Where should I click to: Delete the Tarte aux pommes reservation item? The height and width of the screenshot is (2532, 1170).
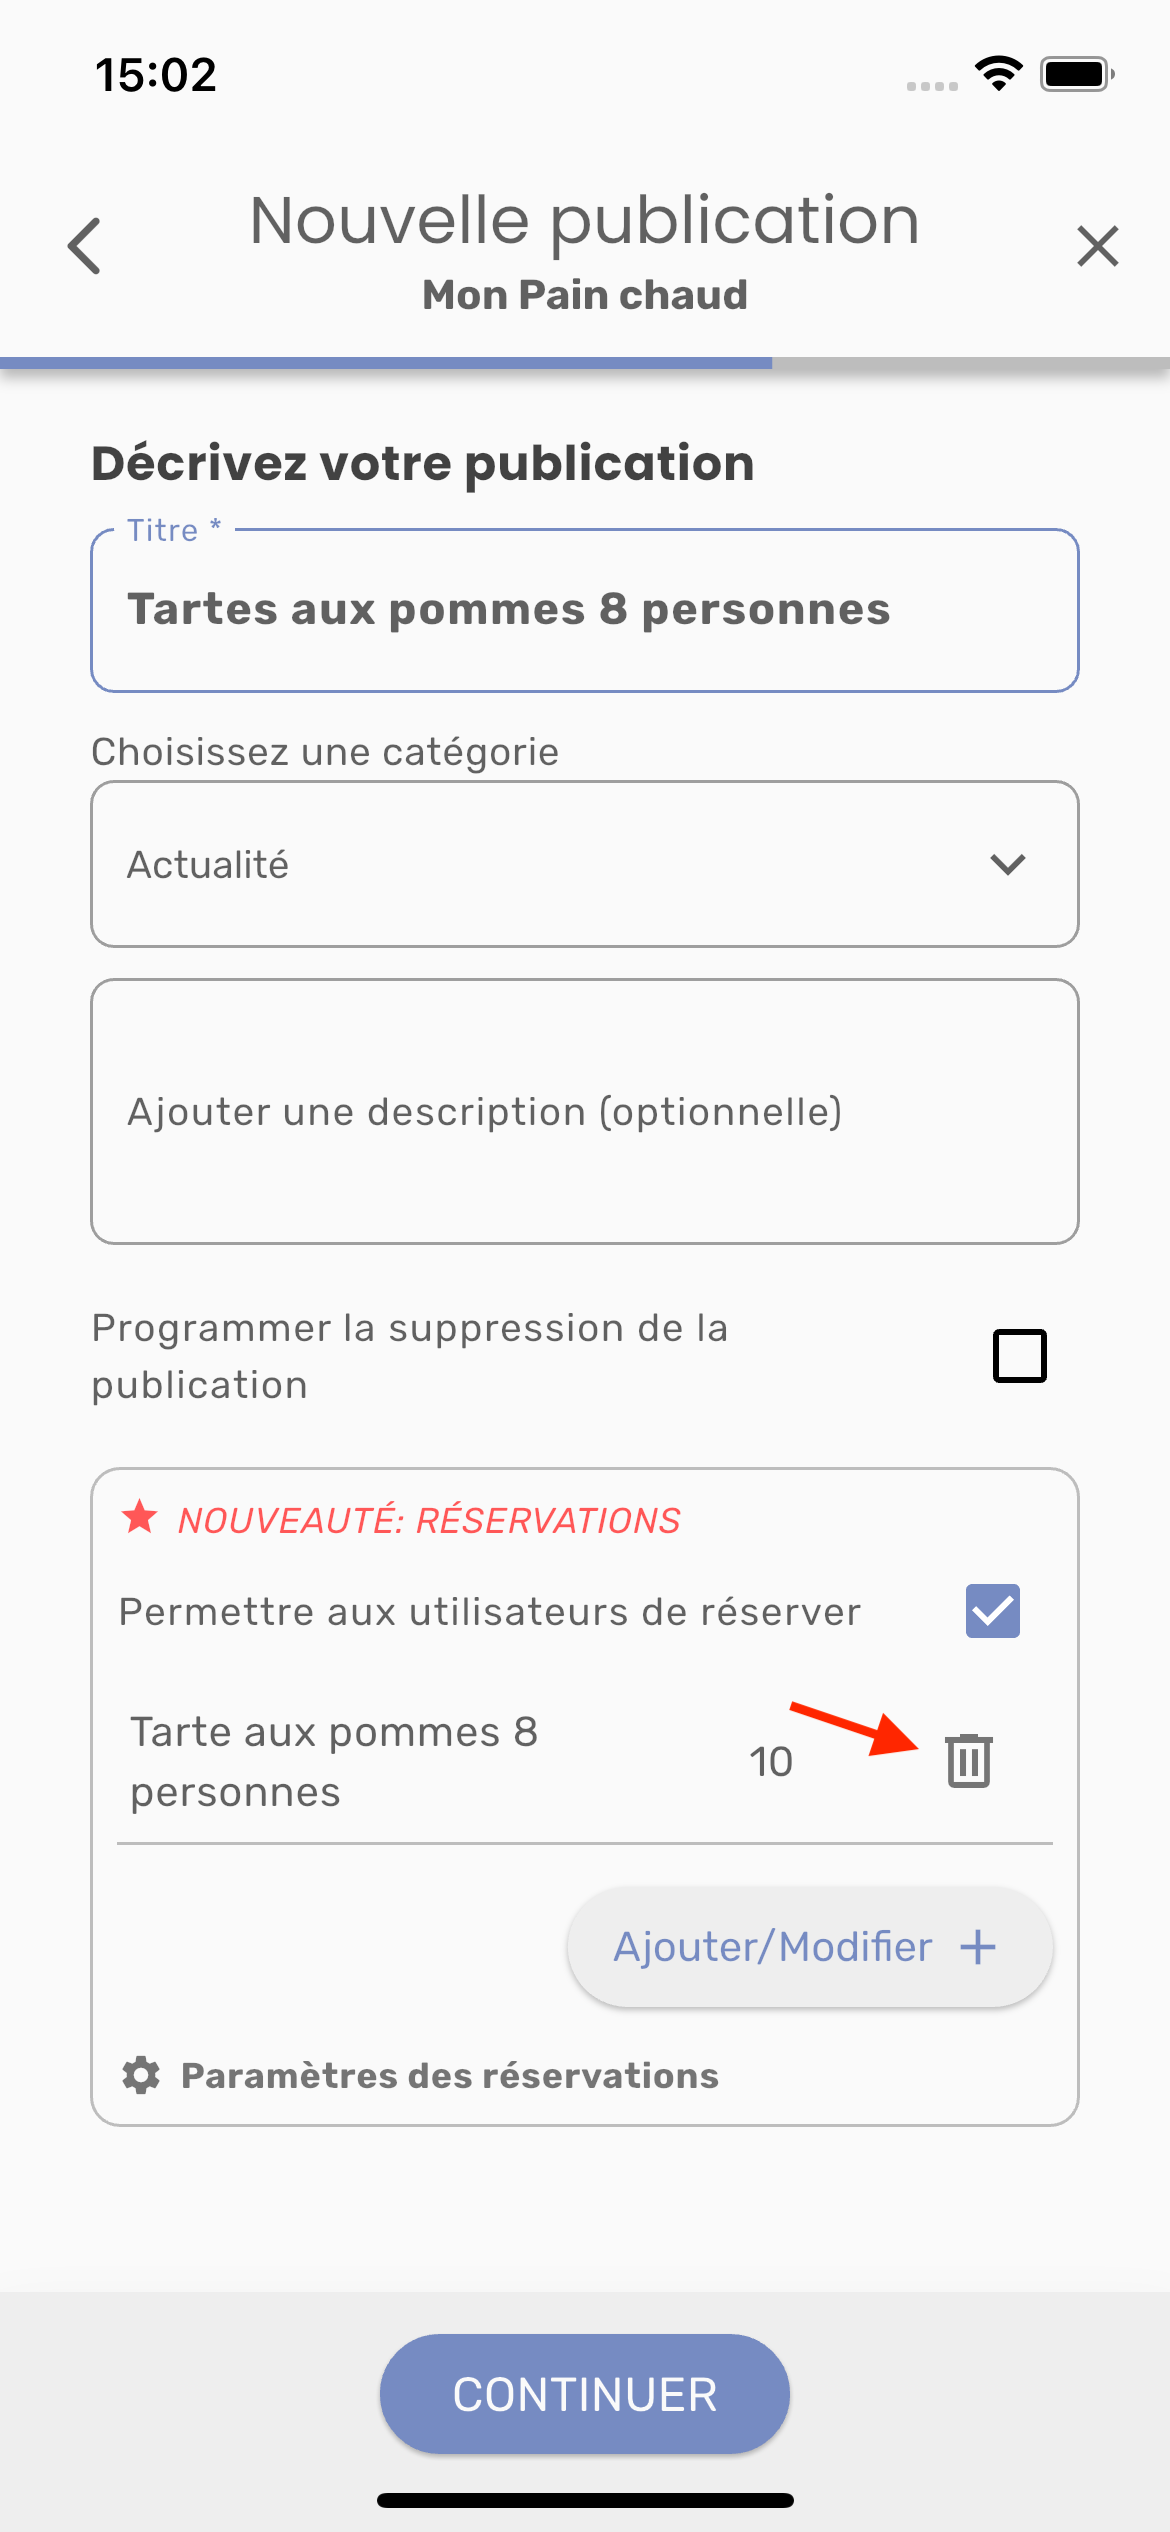(x=968, y=1760)
